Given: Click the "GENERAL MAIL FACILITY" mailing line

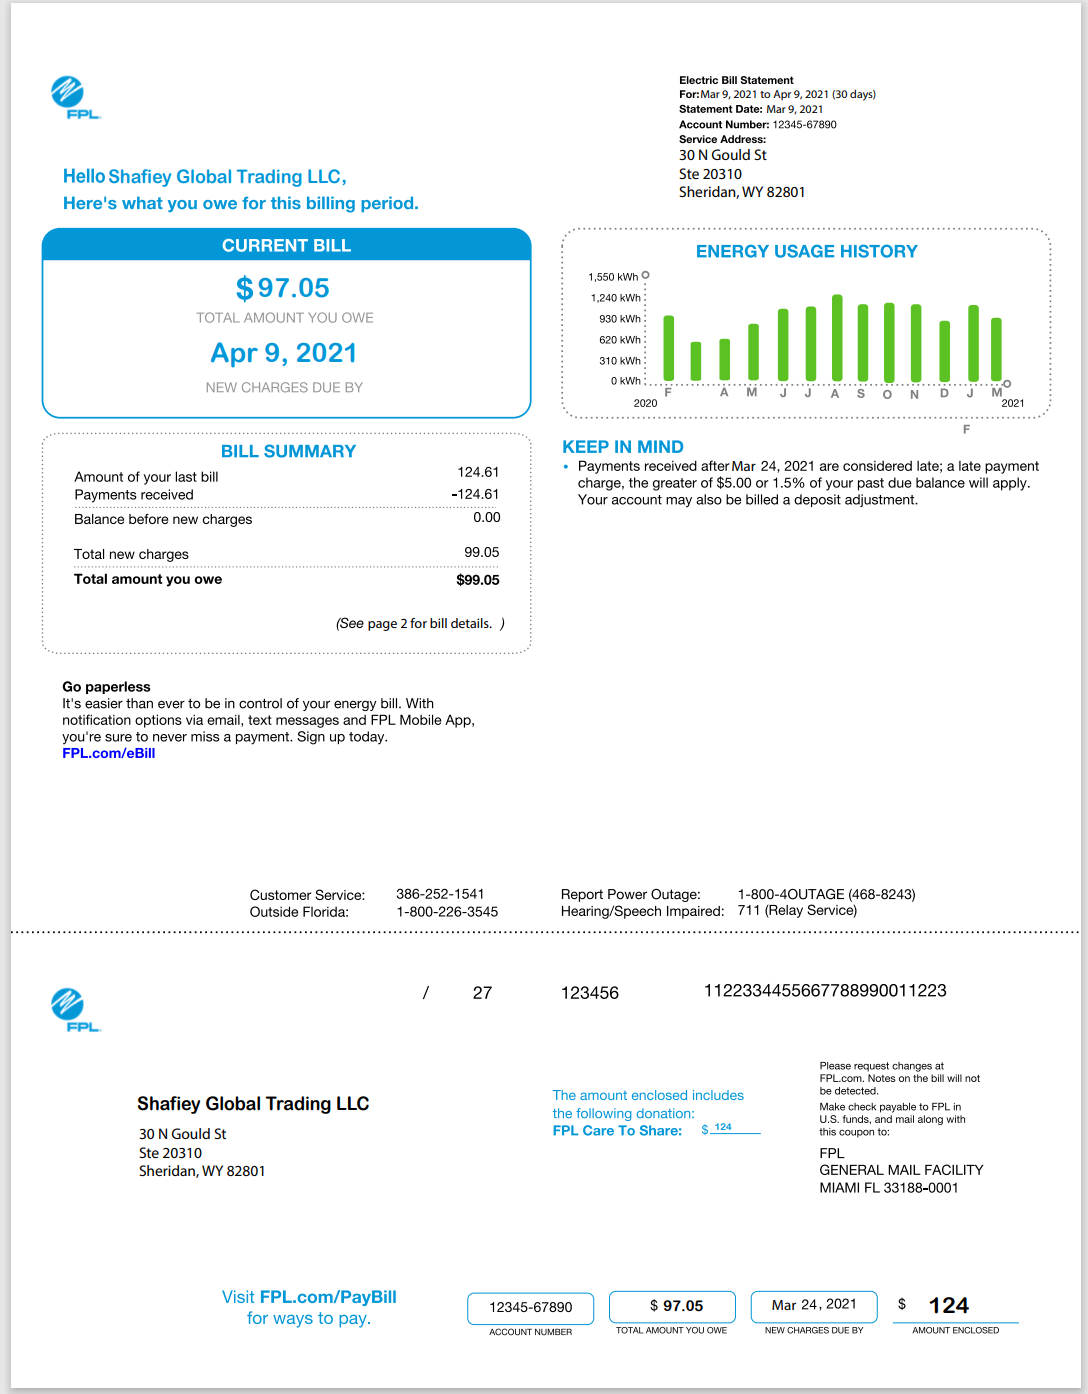Looking at the screenshot, I should tap(901, 1170).
